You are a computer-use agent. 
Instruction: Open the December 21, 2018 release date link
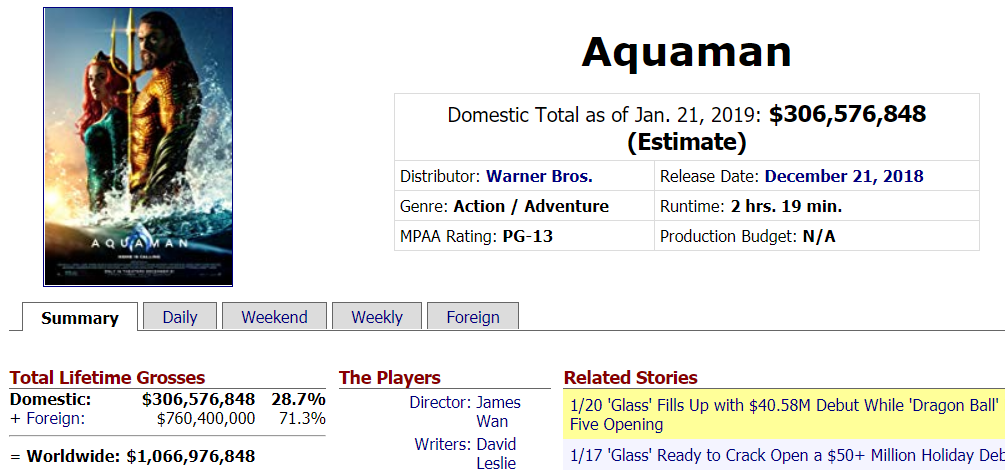[844, 176]
